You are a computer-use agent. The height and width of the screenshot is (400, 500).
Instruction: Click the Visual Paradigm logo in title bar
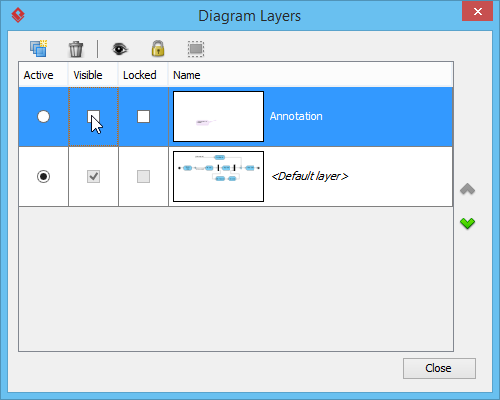click(x=18, y=15)
